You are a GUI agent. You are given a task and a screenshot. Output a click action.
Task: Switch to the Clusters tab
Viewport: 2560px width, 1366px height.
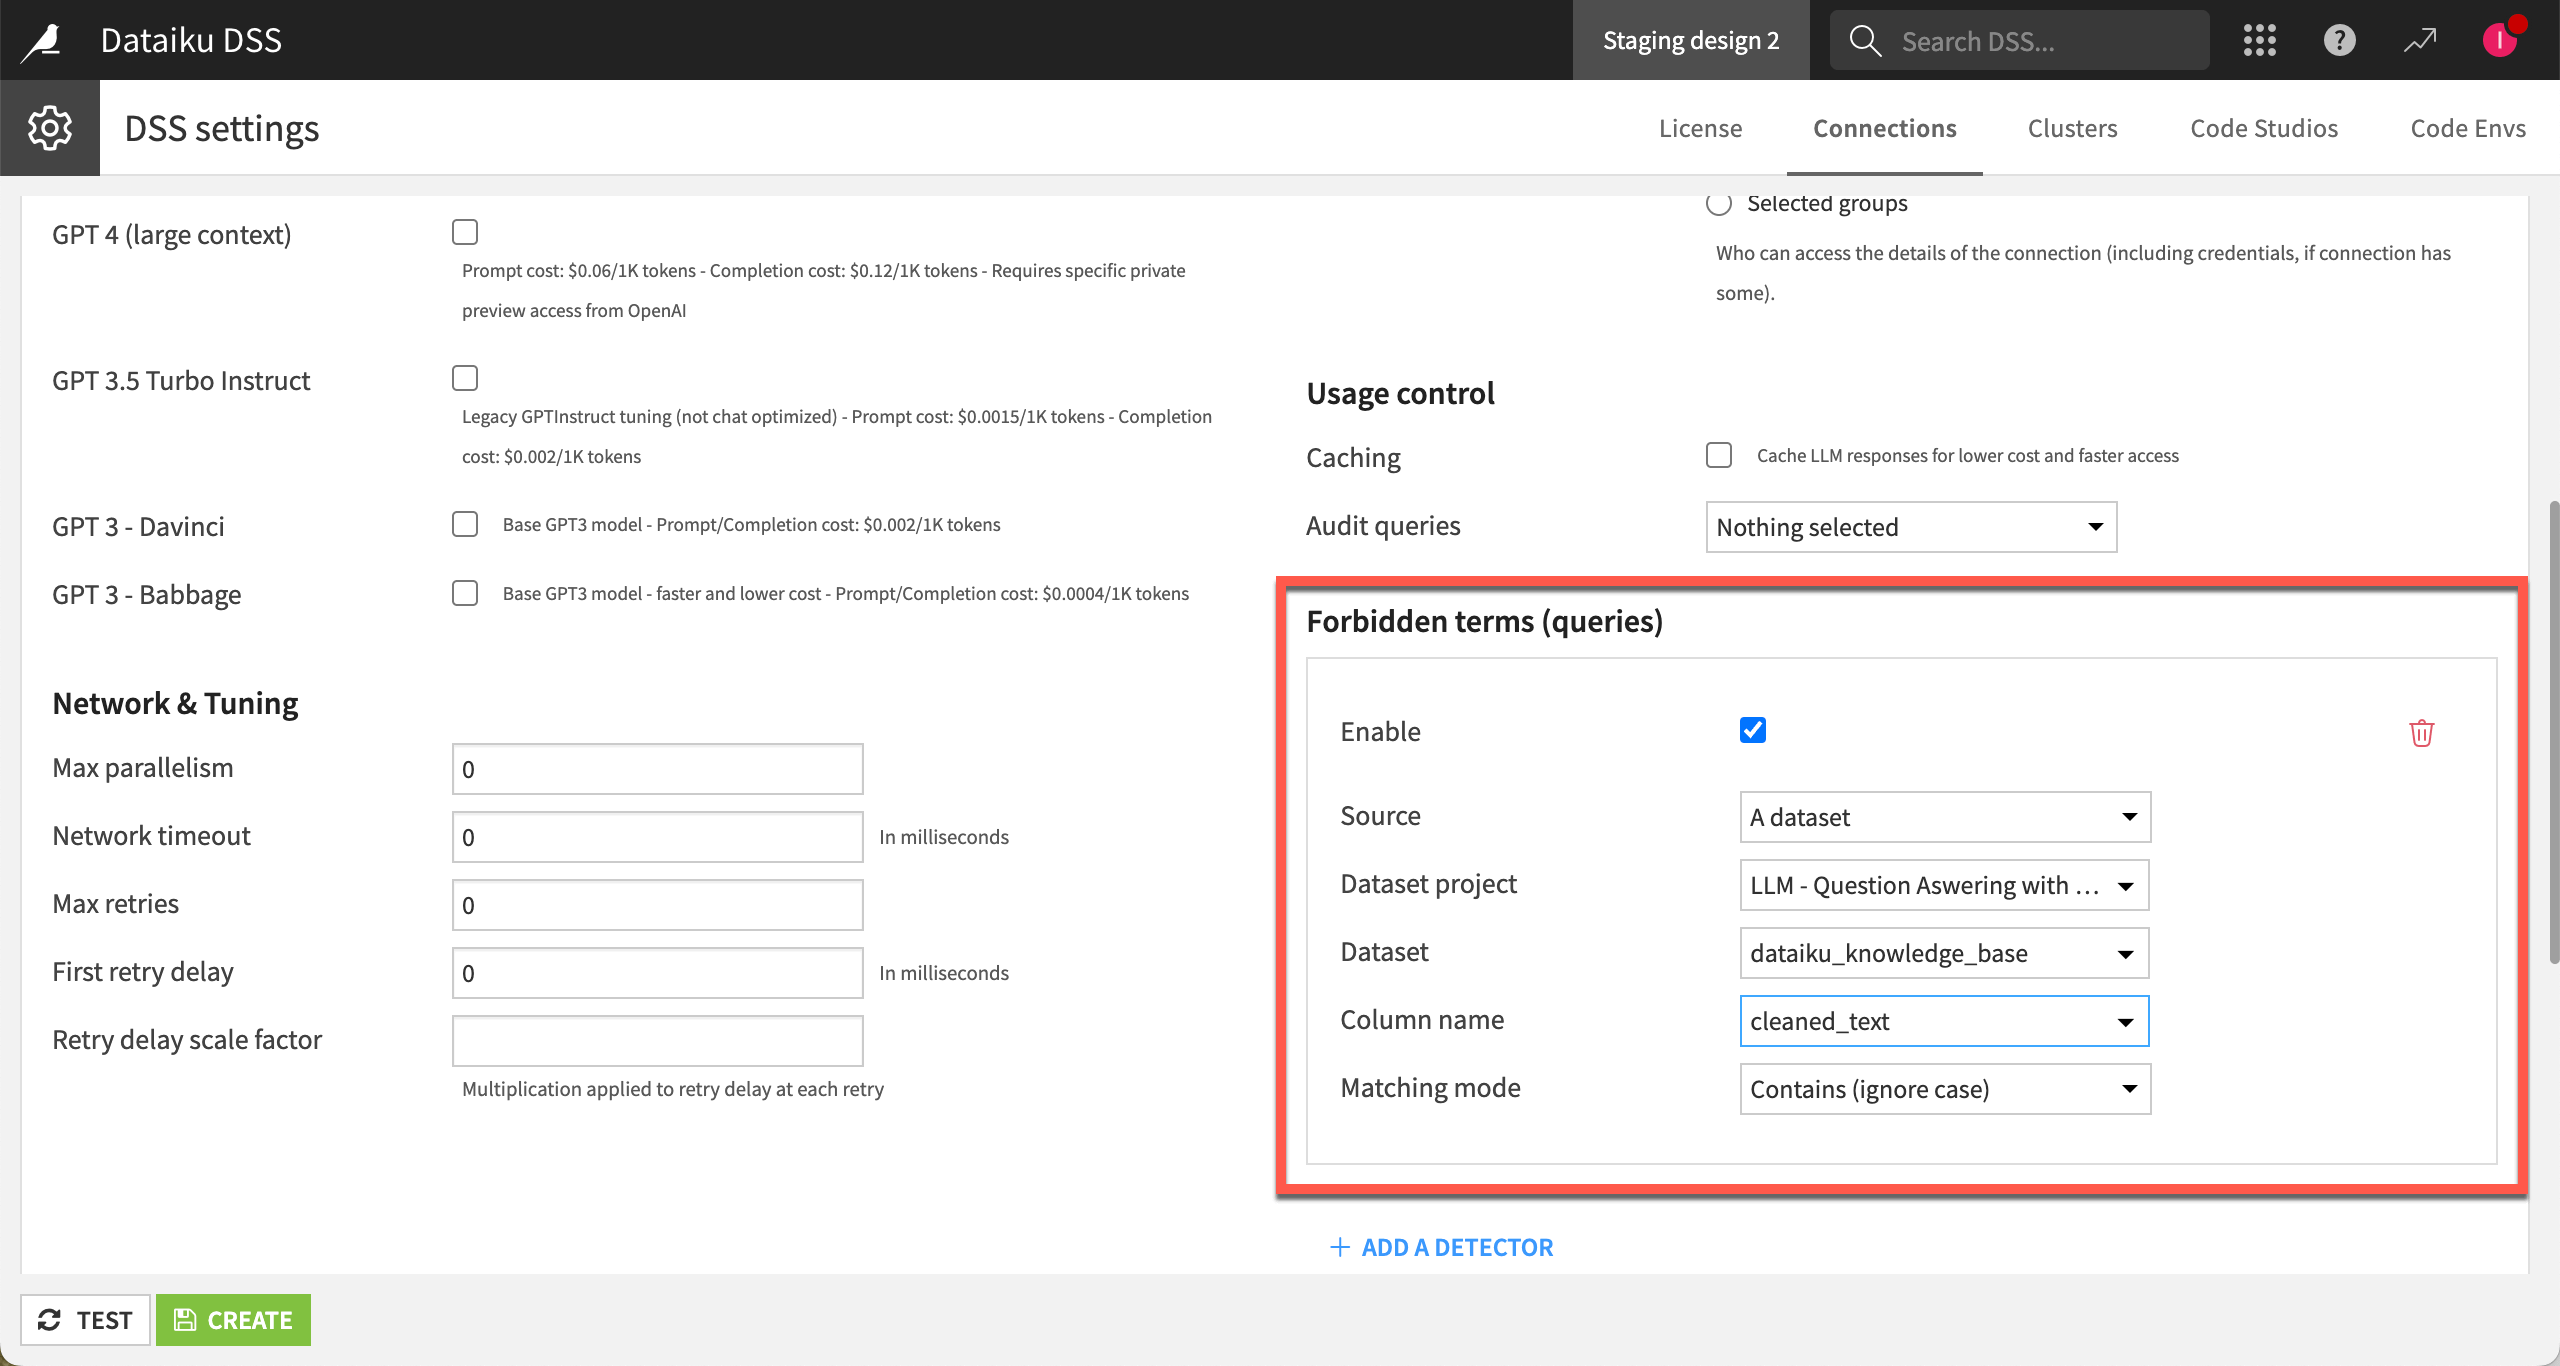pos(2072,127)
